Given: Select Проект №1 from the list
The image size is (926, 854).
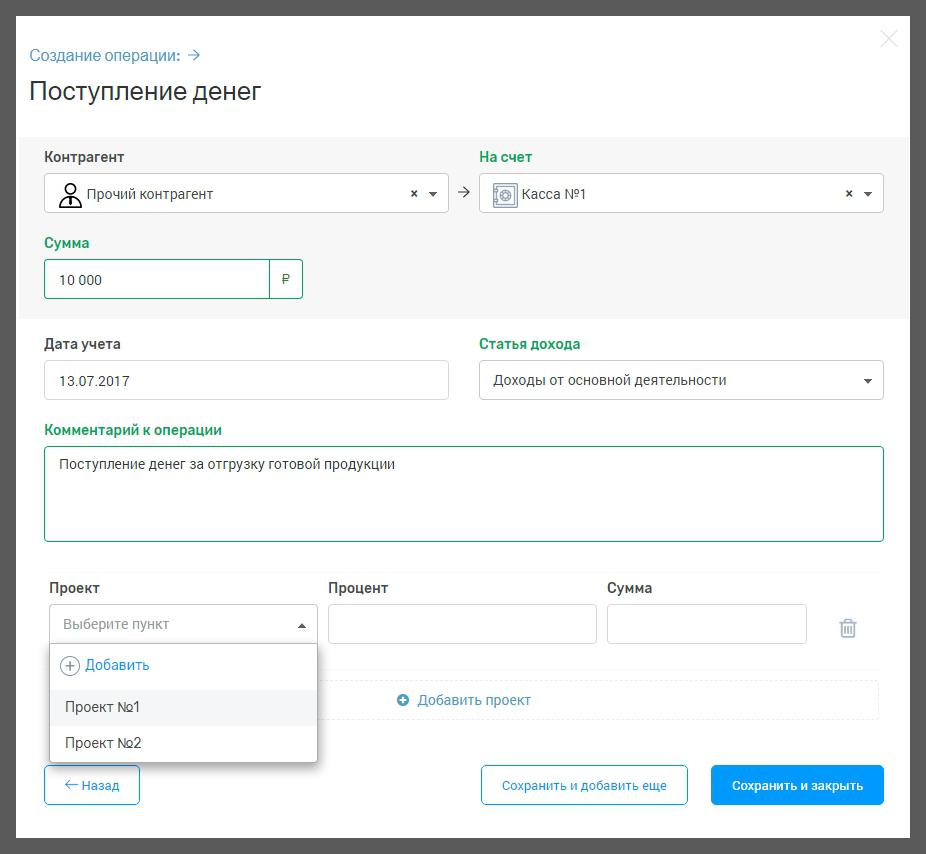Looking at the screenshot, I should pos(102,707).
